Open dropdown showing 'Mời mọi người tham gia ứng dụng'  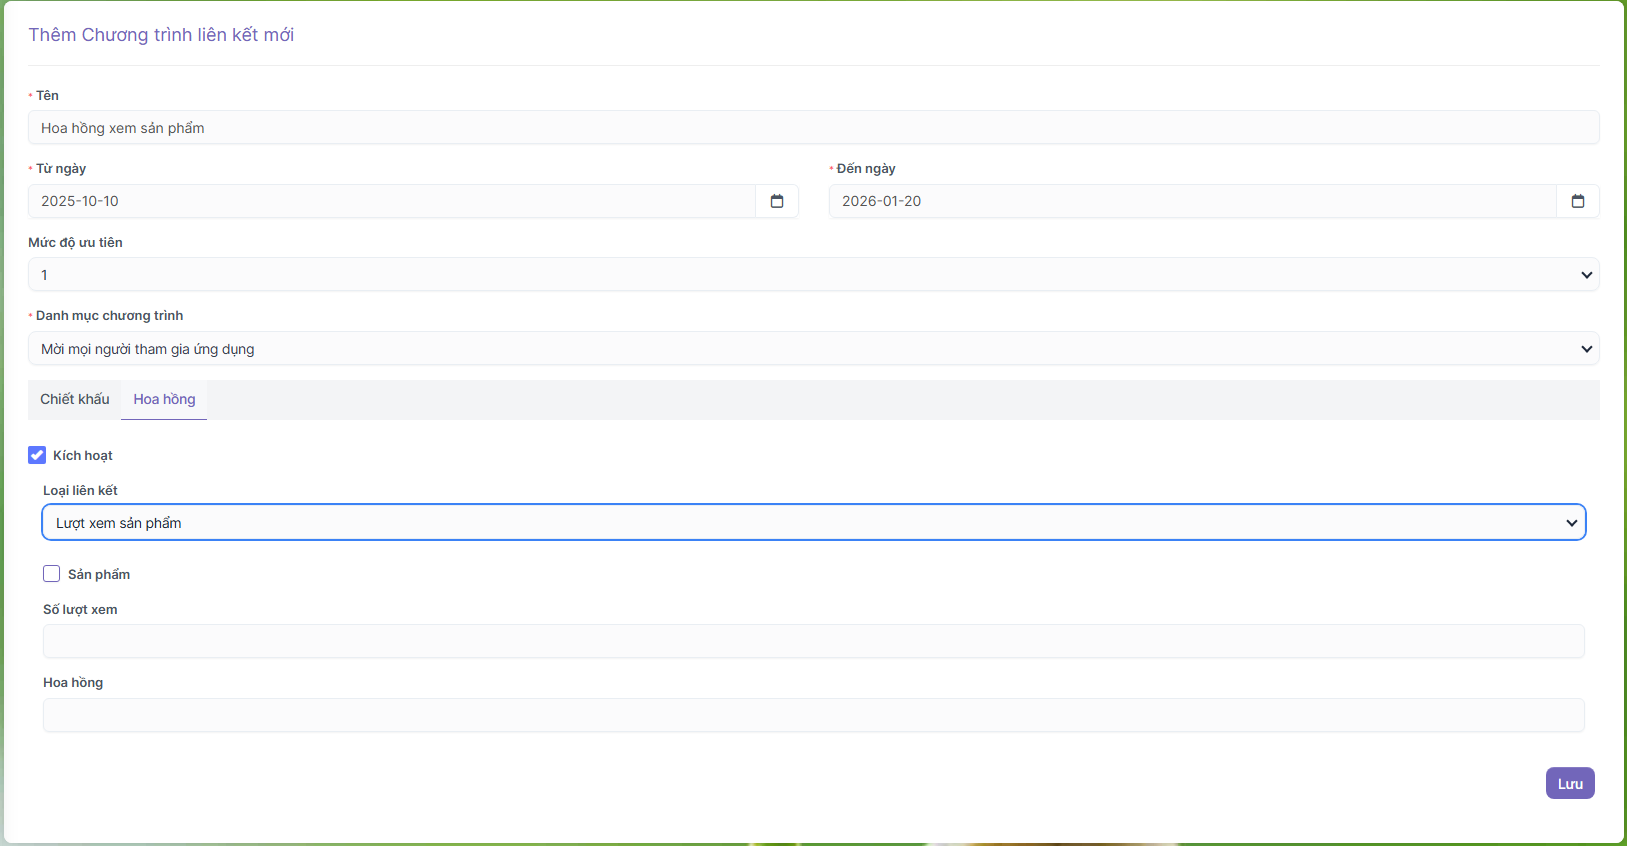click(800, 349)
